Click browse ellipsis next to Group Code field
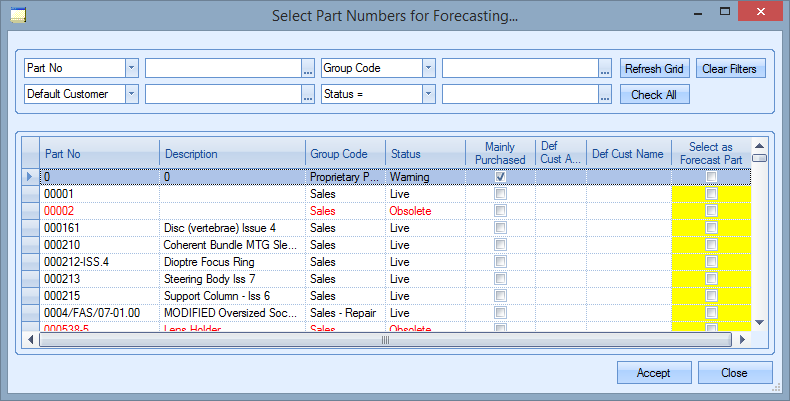This screenshot has width=790, height=401. coord(605,69)
